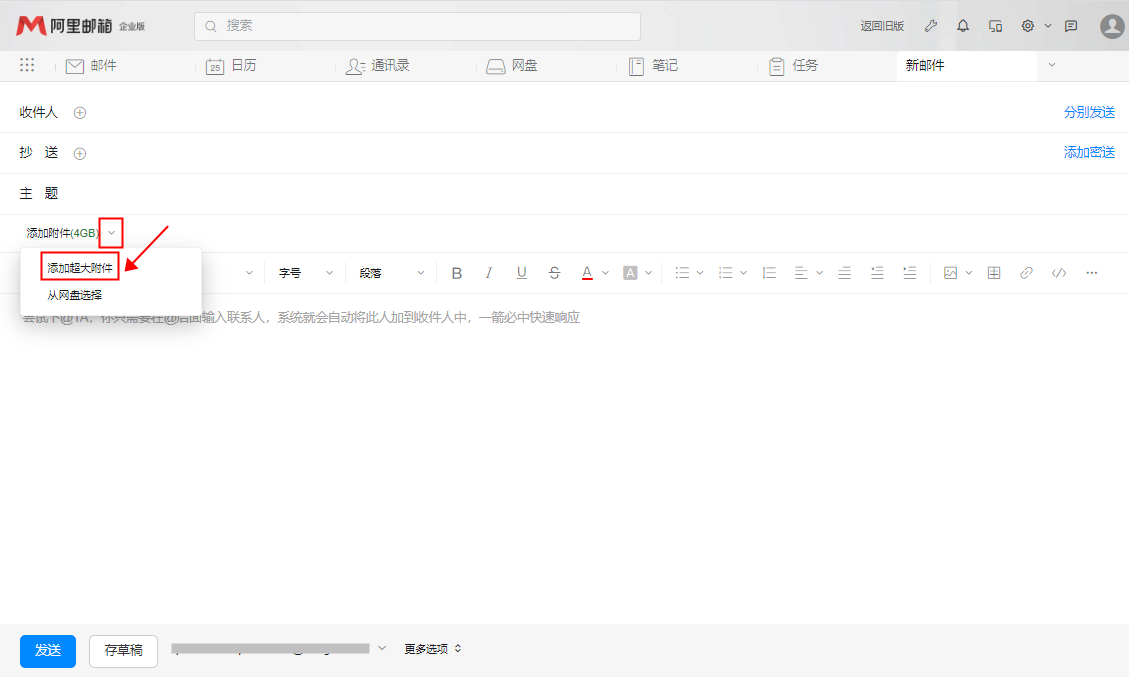
Task: Insert a hyperlink icon
Action: pos(1026,273)
